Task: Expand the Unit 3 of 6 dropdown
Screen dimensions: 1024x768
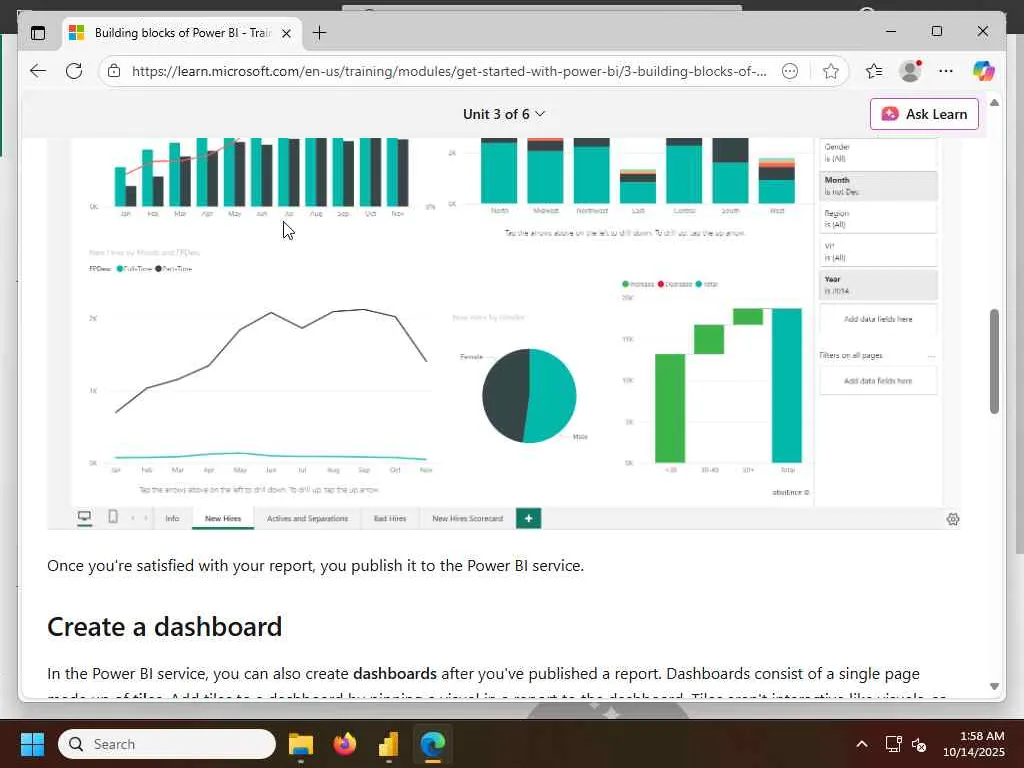Action: tap(504, 114)
